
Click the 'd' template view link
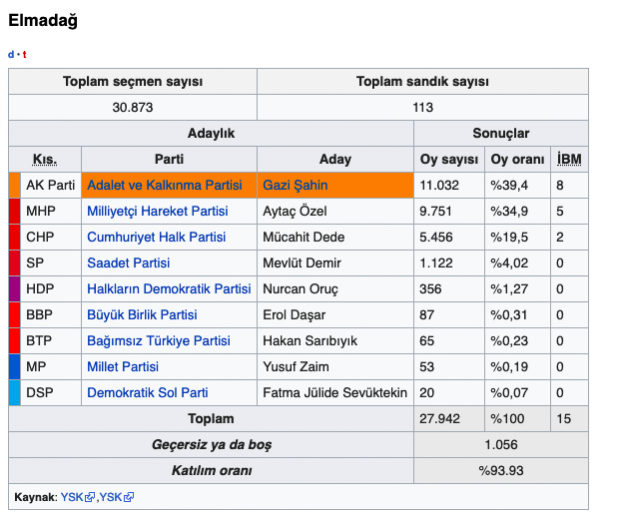[x=11, y=54]
